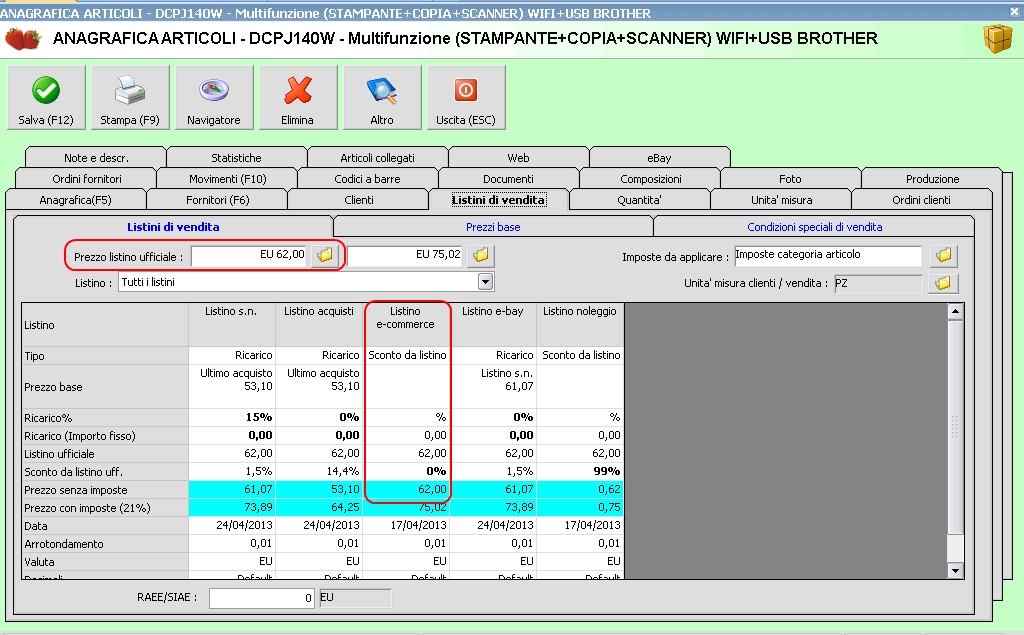This screenshot has width=1024, height=635.
Task: Click Prezzo senza imposte 53,10 cell
Action: coord(319,489)
